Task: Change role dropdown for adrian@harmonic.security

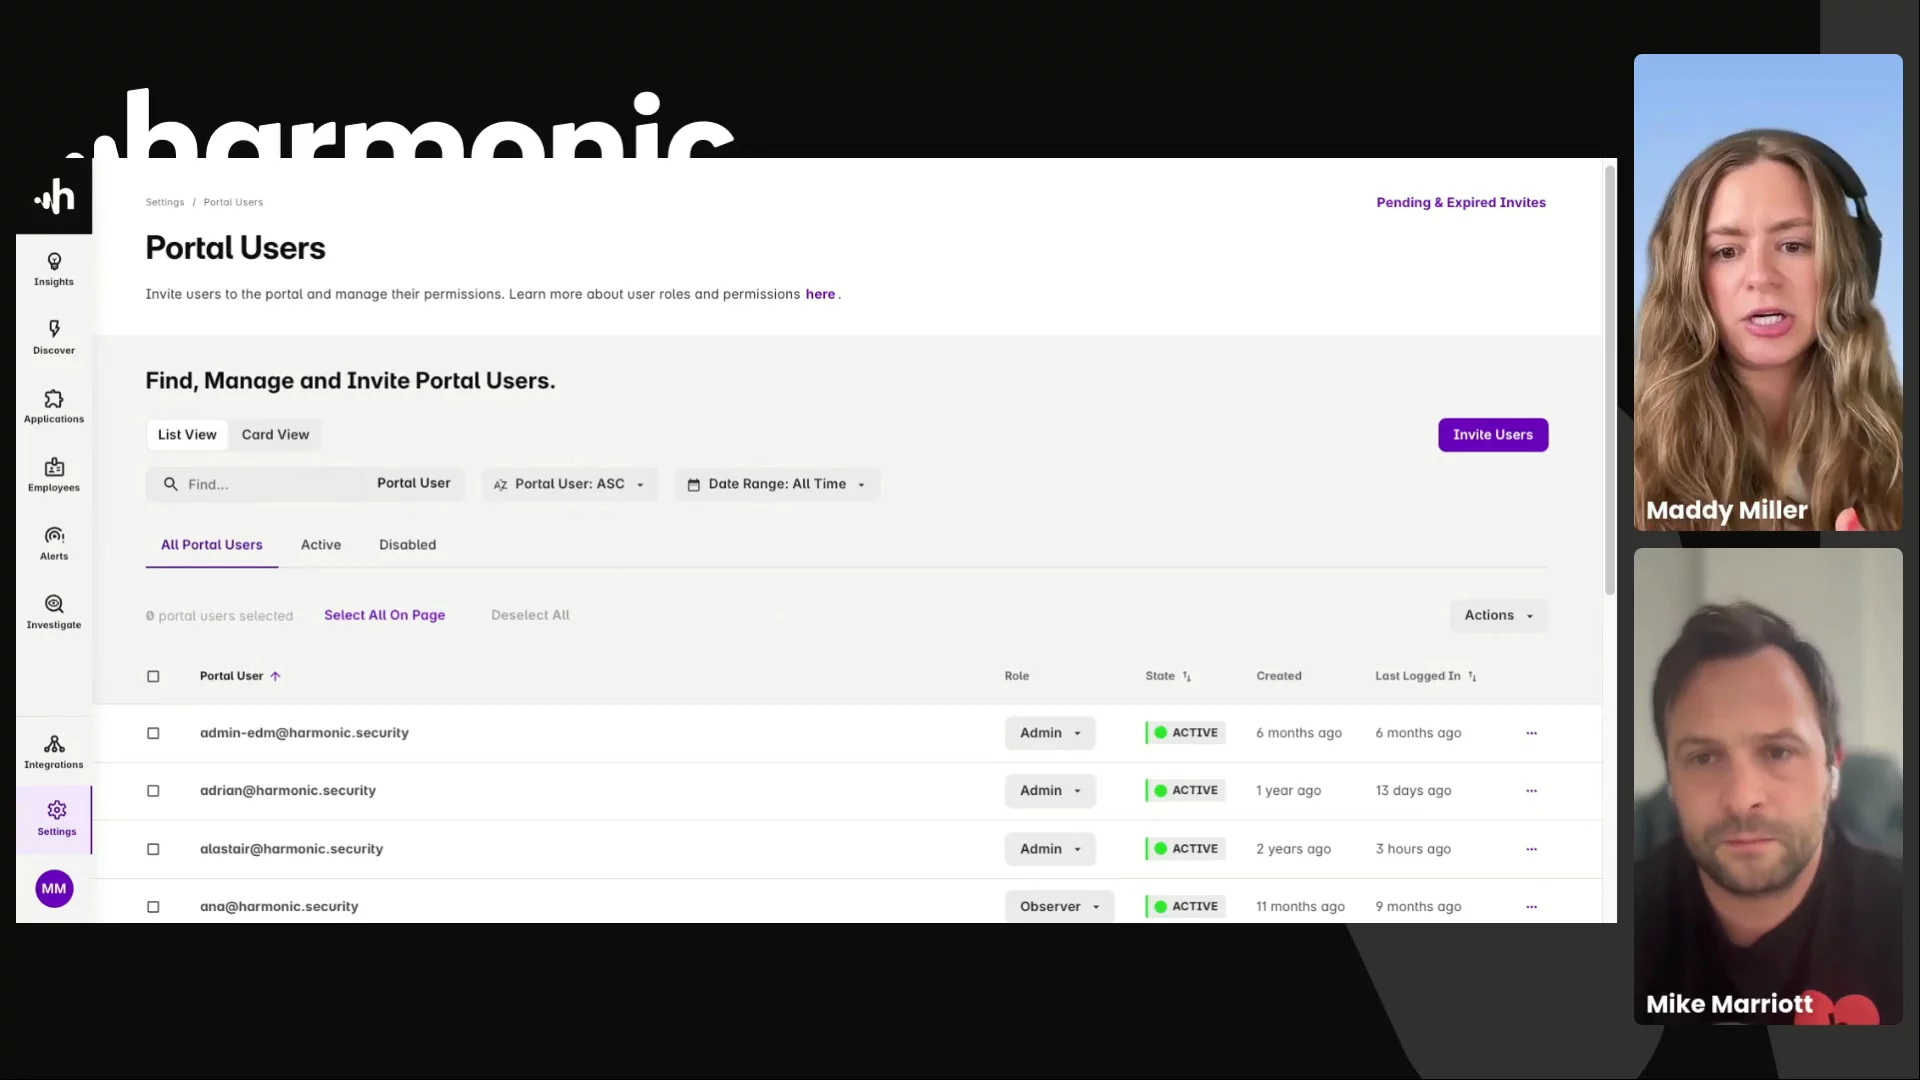Action: [x=1050, y=791]
